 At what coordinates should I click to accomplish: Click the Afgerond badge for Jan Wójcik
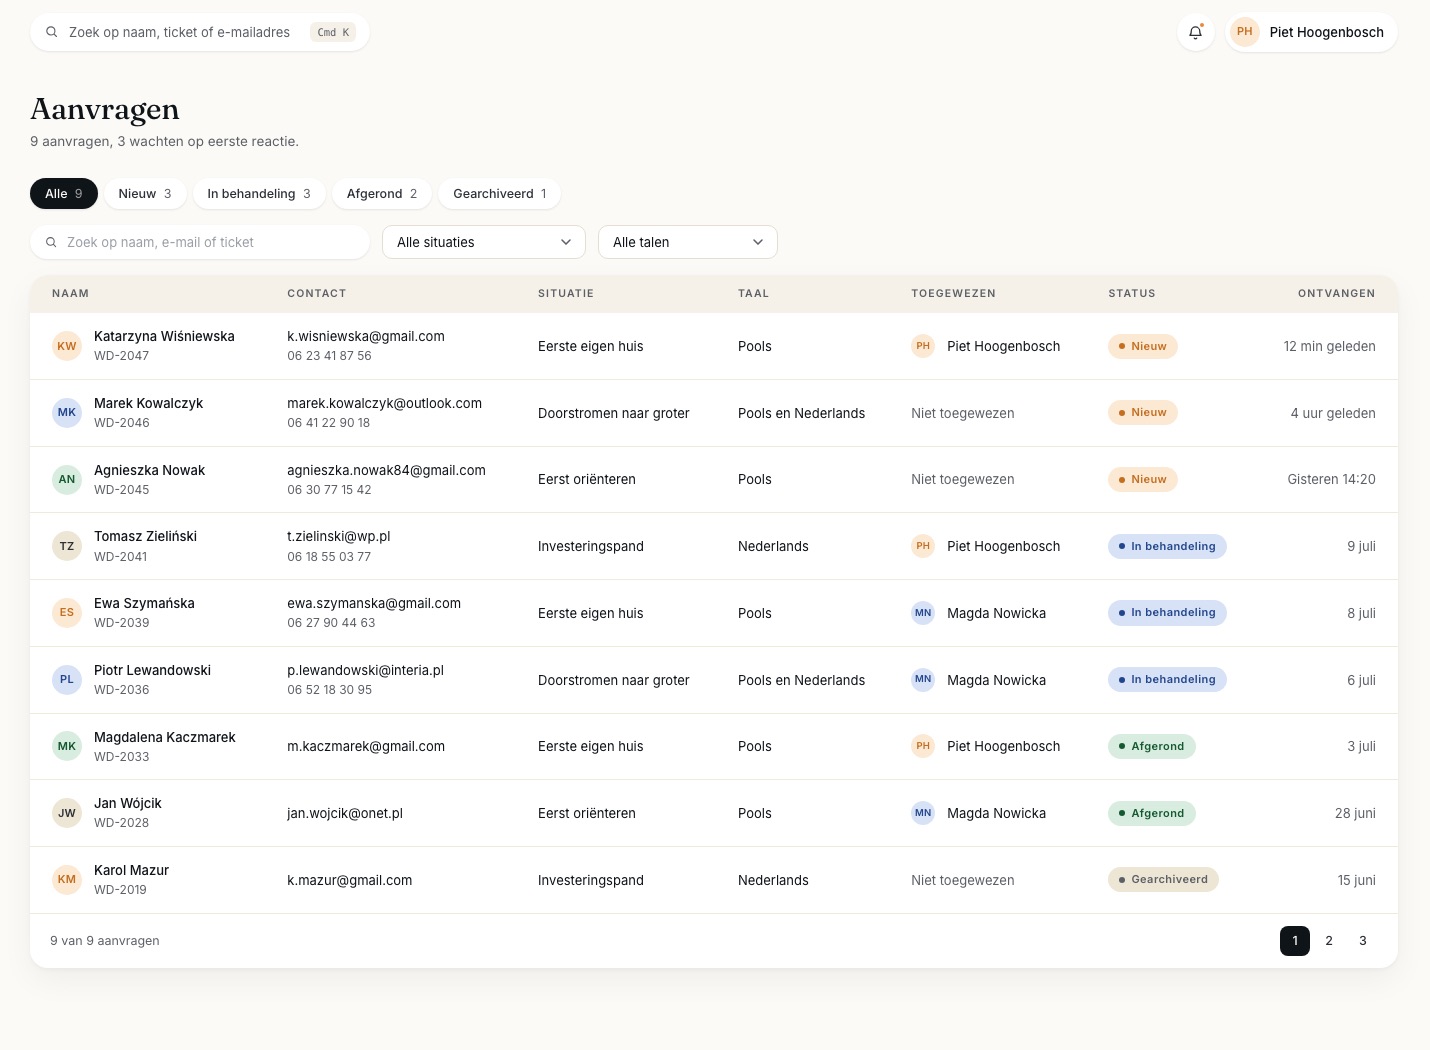coord(1152,813)
